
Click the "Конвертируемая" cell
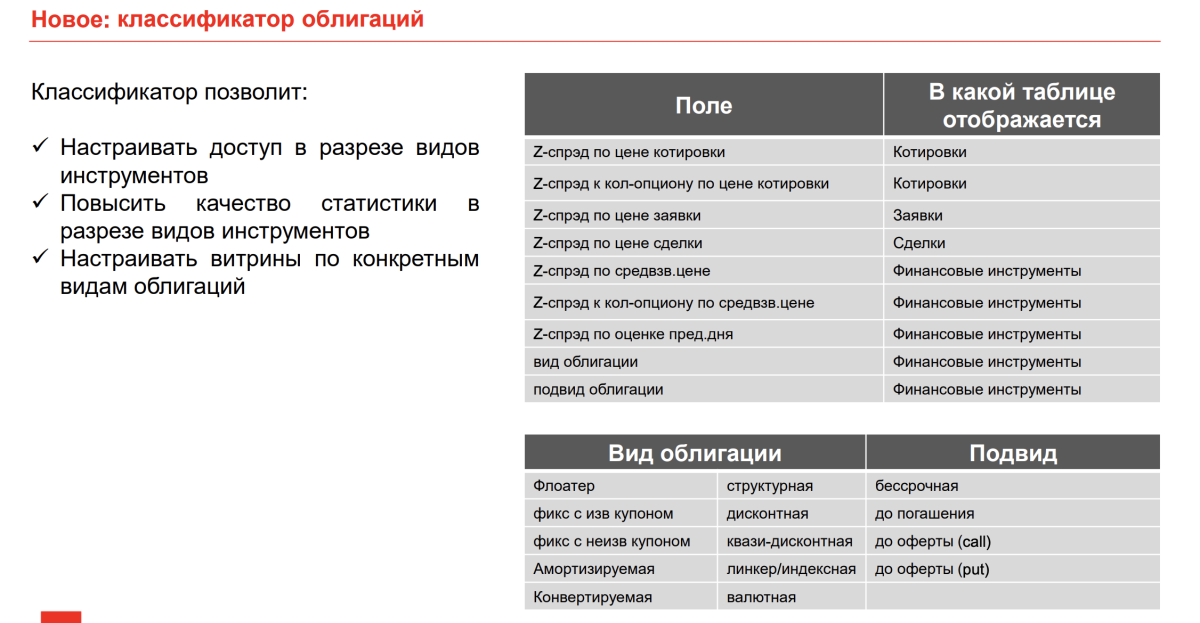[x=592, y=597]
